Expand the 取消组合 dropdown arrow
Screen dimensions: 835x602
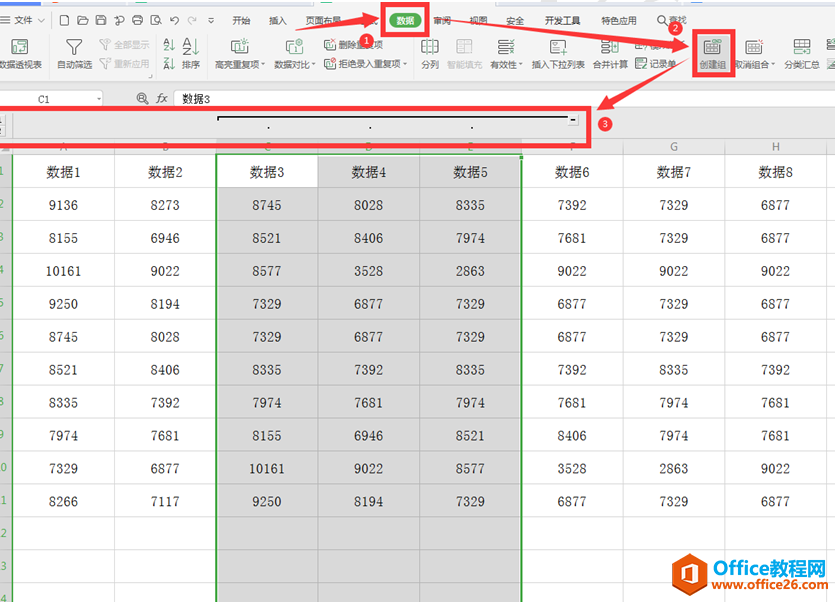click(773, 64)
